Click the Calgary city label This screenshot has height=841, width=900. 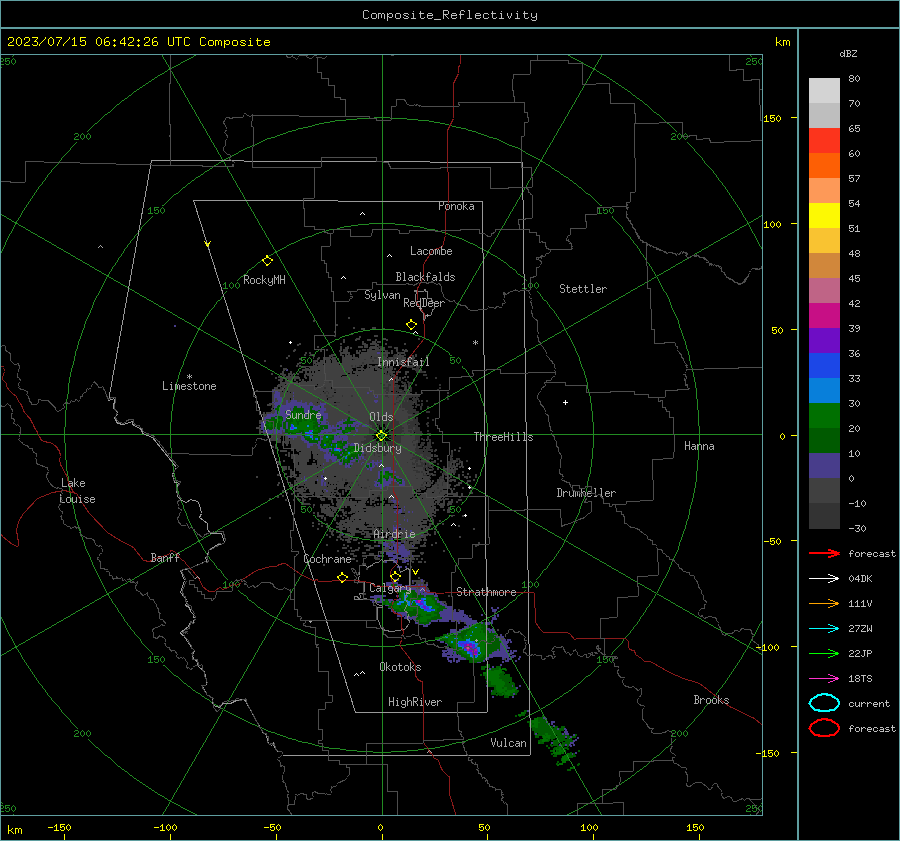click(x=390, y=588)
